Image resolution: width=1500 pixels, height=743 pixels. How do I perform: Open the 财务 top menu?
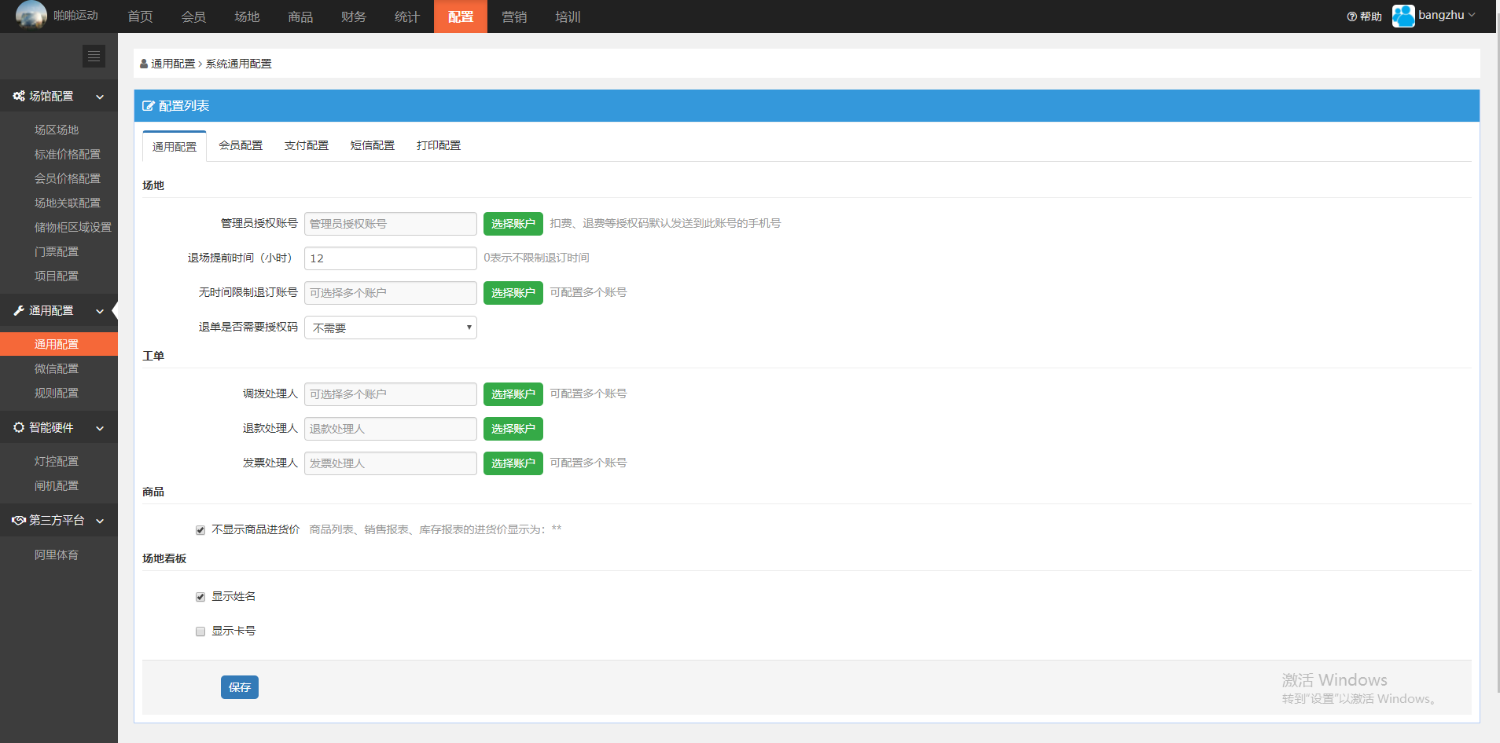(x=354, y=17)
